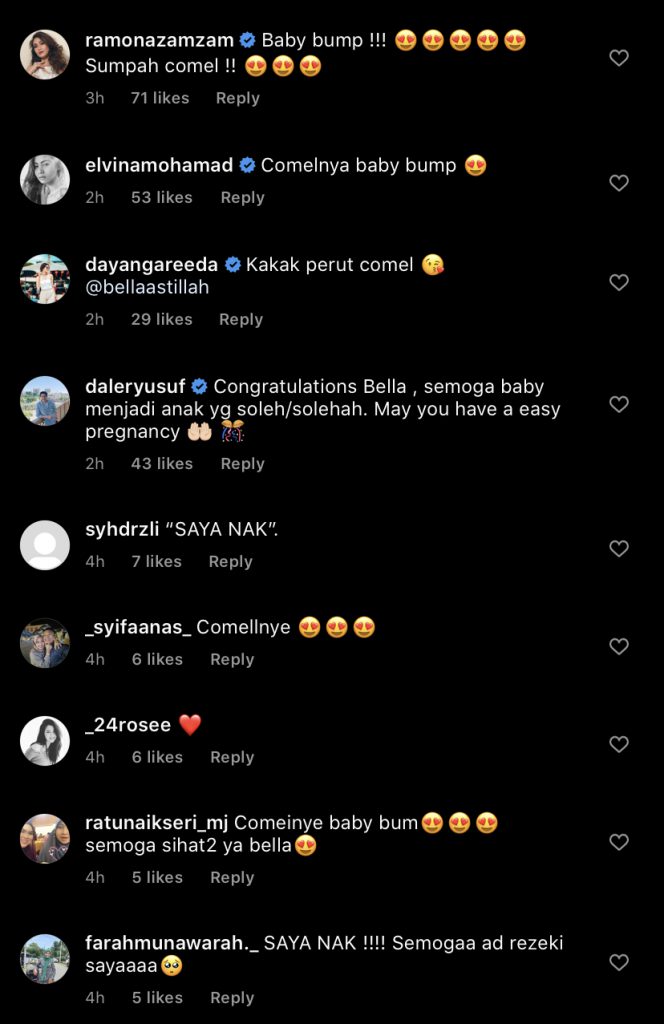
Task: Like ramonazamzam's comment with the heart
Action: (619, 58)
